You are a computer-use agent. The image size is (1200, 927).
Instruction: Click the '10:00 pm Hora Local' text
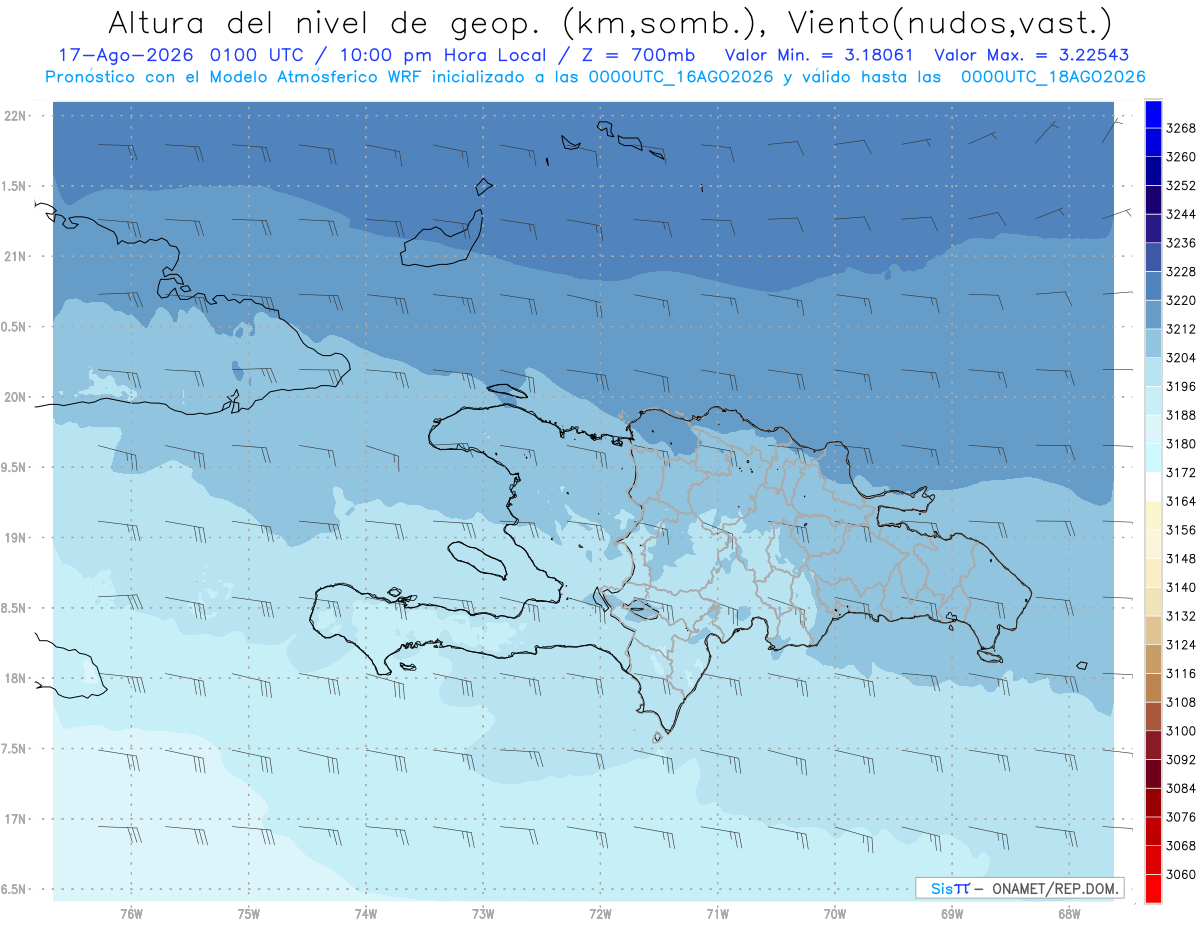pyautogui.click(x=442, y=56)
